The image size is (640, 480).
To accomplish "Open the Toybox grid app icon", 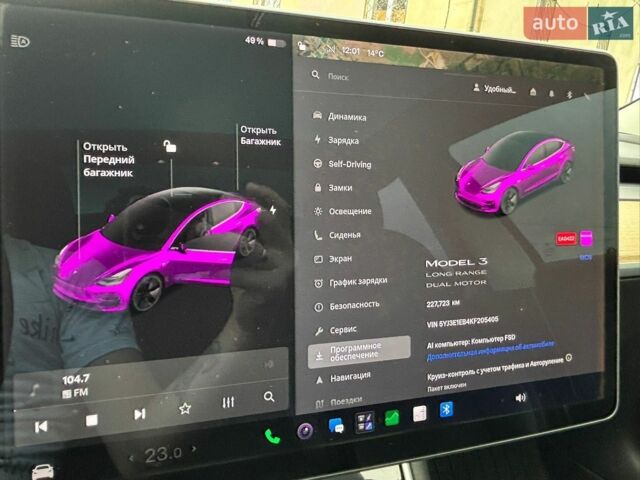I will click(364, 422).
